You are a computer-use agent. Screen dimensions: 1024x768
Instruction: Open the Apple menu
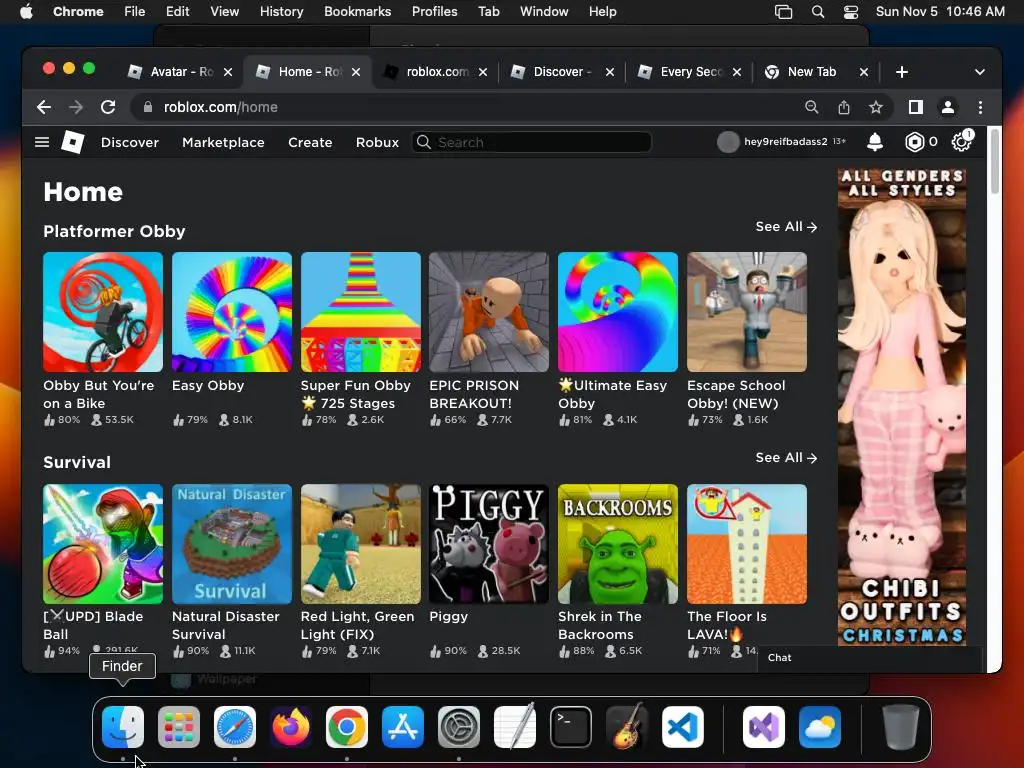point(26,12)
